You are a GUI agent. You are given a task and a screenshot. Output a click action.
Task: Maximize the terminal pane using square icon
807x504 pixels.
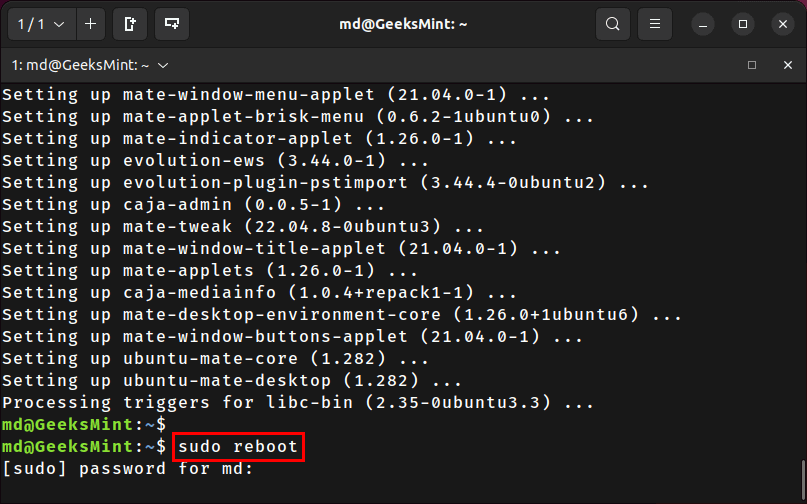(752, 65)
